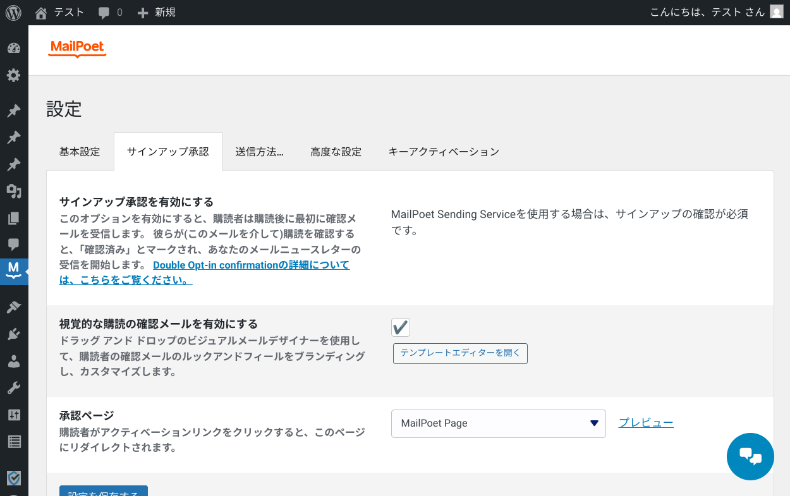Uncheck visual confirmation email checkbox
The image size is (790, 496).
(x=401, y=327)
